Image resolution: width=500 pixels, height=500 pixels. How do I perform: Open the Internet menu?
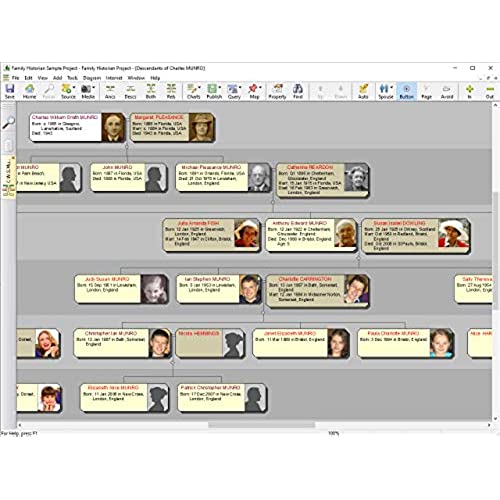click(x=114, y=78)
